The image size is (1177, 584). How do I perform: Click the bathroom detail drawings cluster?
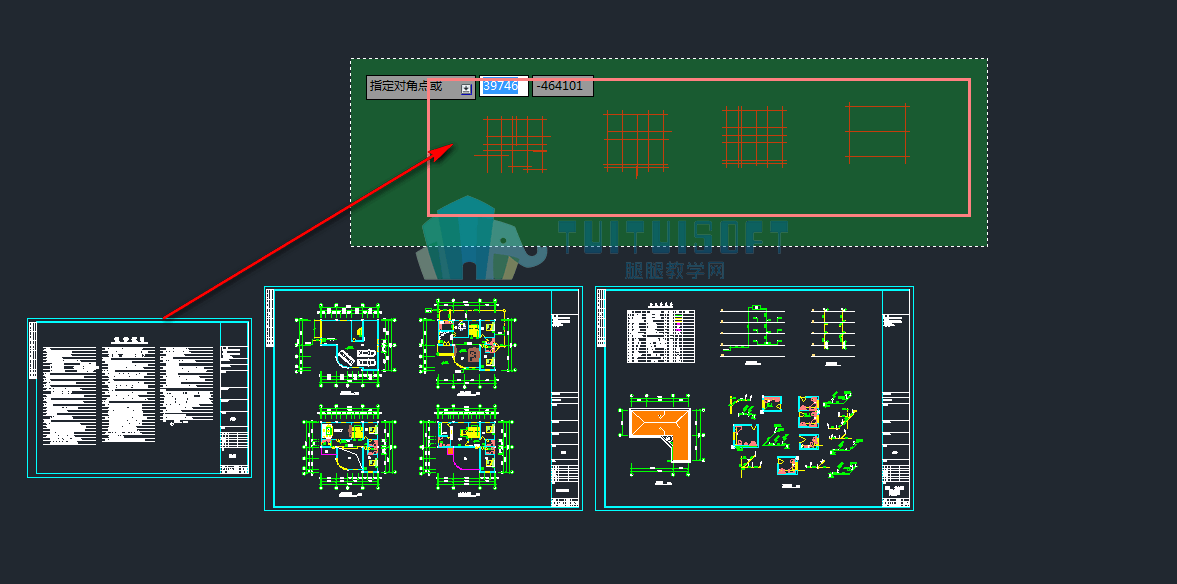795,435
